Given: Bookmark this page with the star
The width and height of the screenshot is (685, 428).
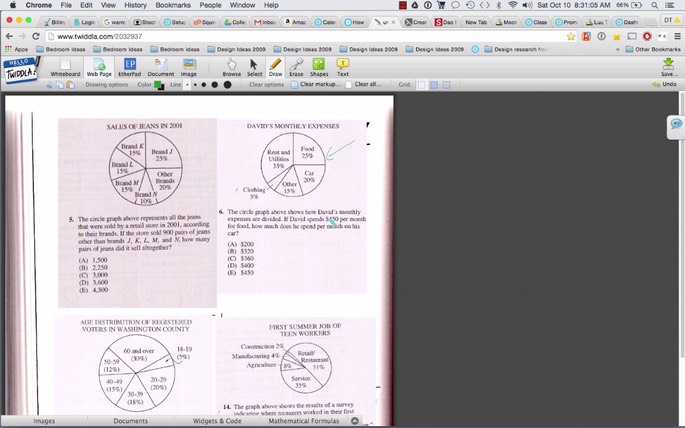Looking at the screenshot, I should 571,37.
